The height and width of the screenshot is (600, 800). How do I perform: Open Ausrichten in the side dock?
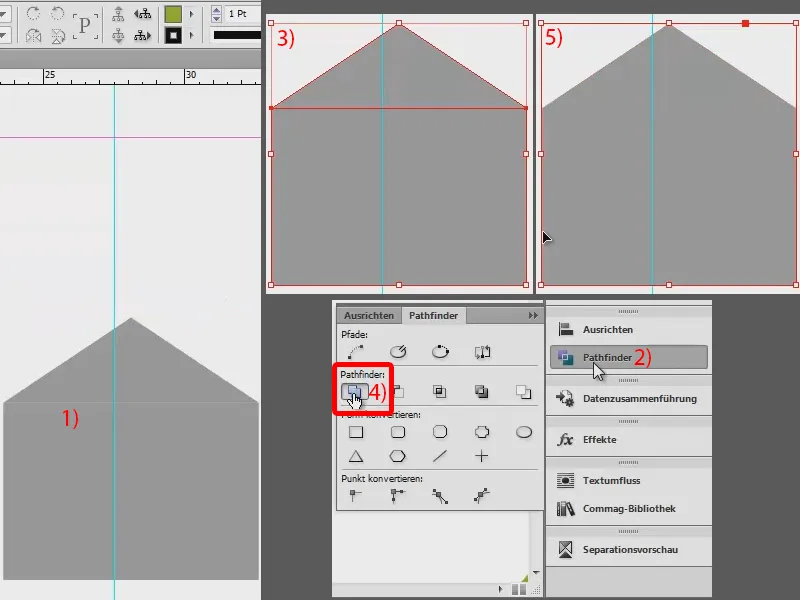click(x=629, y=330)
